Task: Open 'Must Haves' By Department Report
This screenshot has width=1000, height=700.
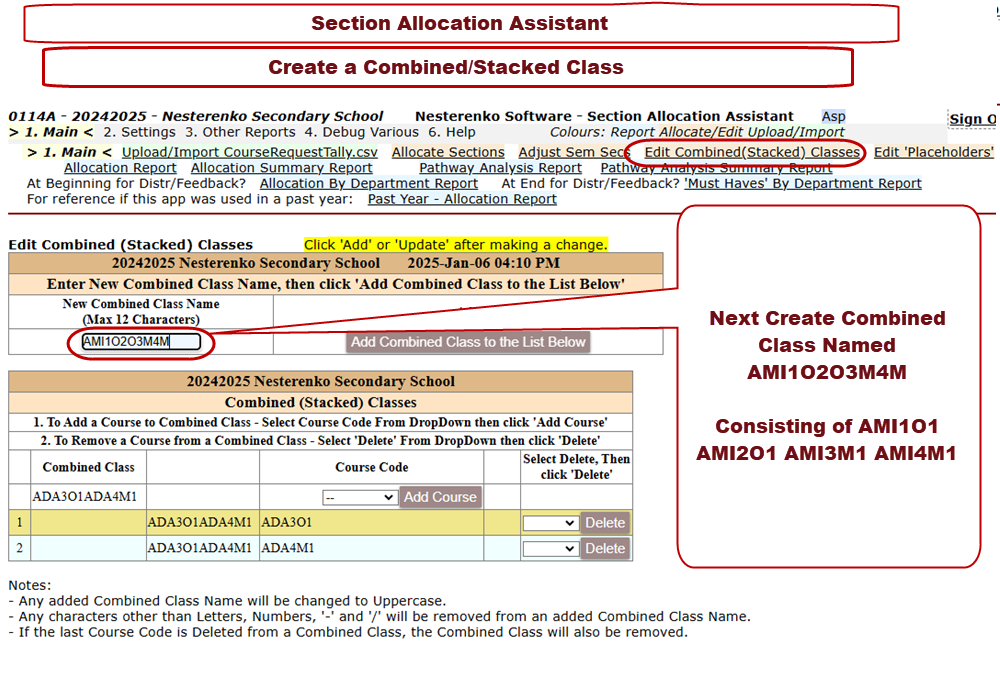Action: tap(802, 184)
